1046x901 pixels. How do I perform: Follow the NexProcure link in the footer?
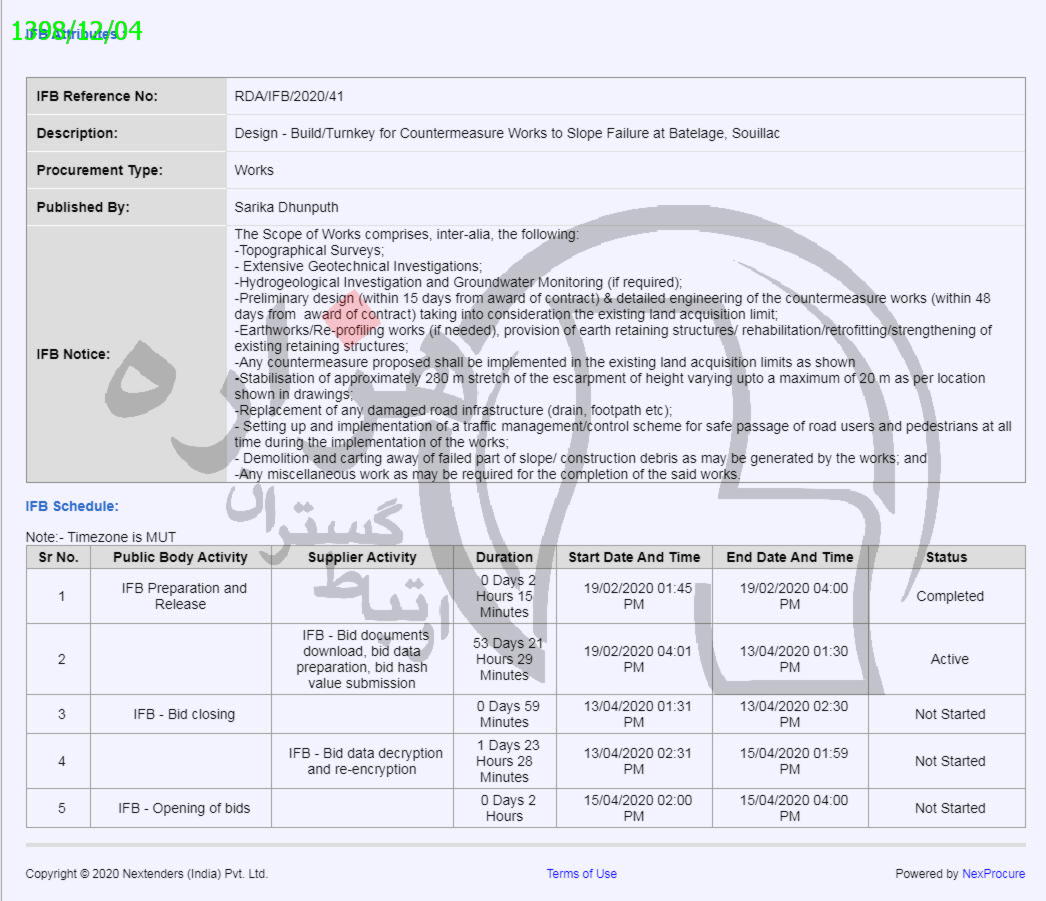click(x=993, y=874)
